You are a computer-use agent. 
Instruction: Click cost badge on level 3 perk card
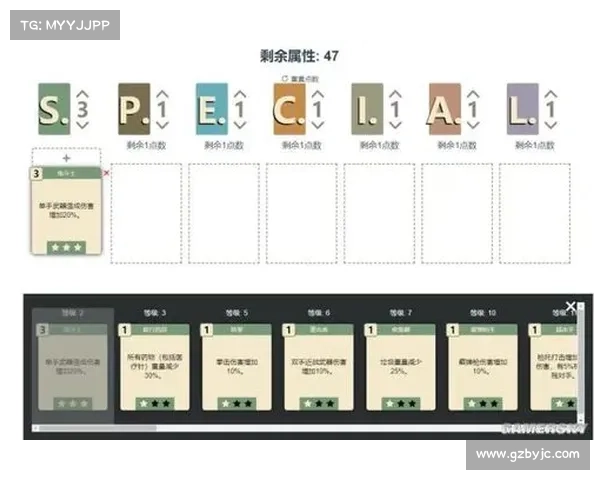(x=124, y=330)
